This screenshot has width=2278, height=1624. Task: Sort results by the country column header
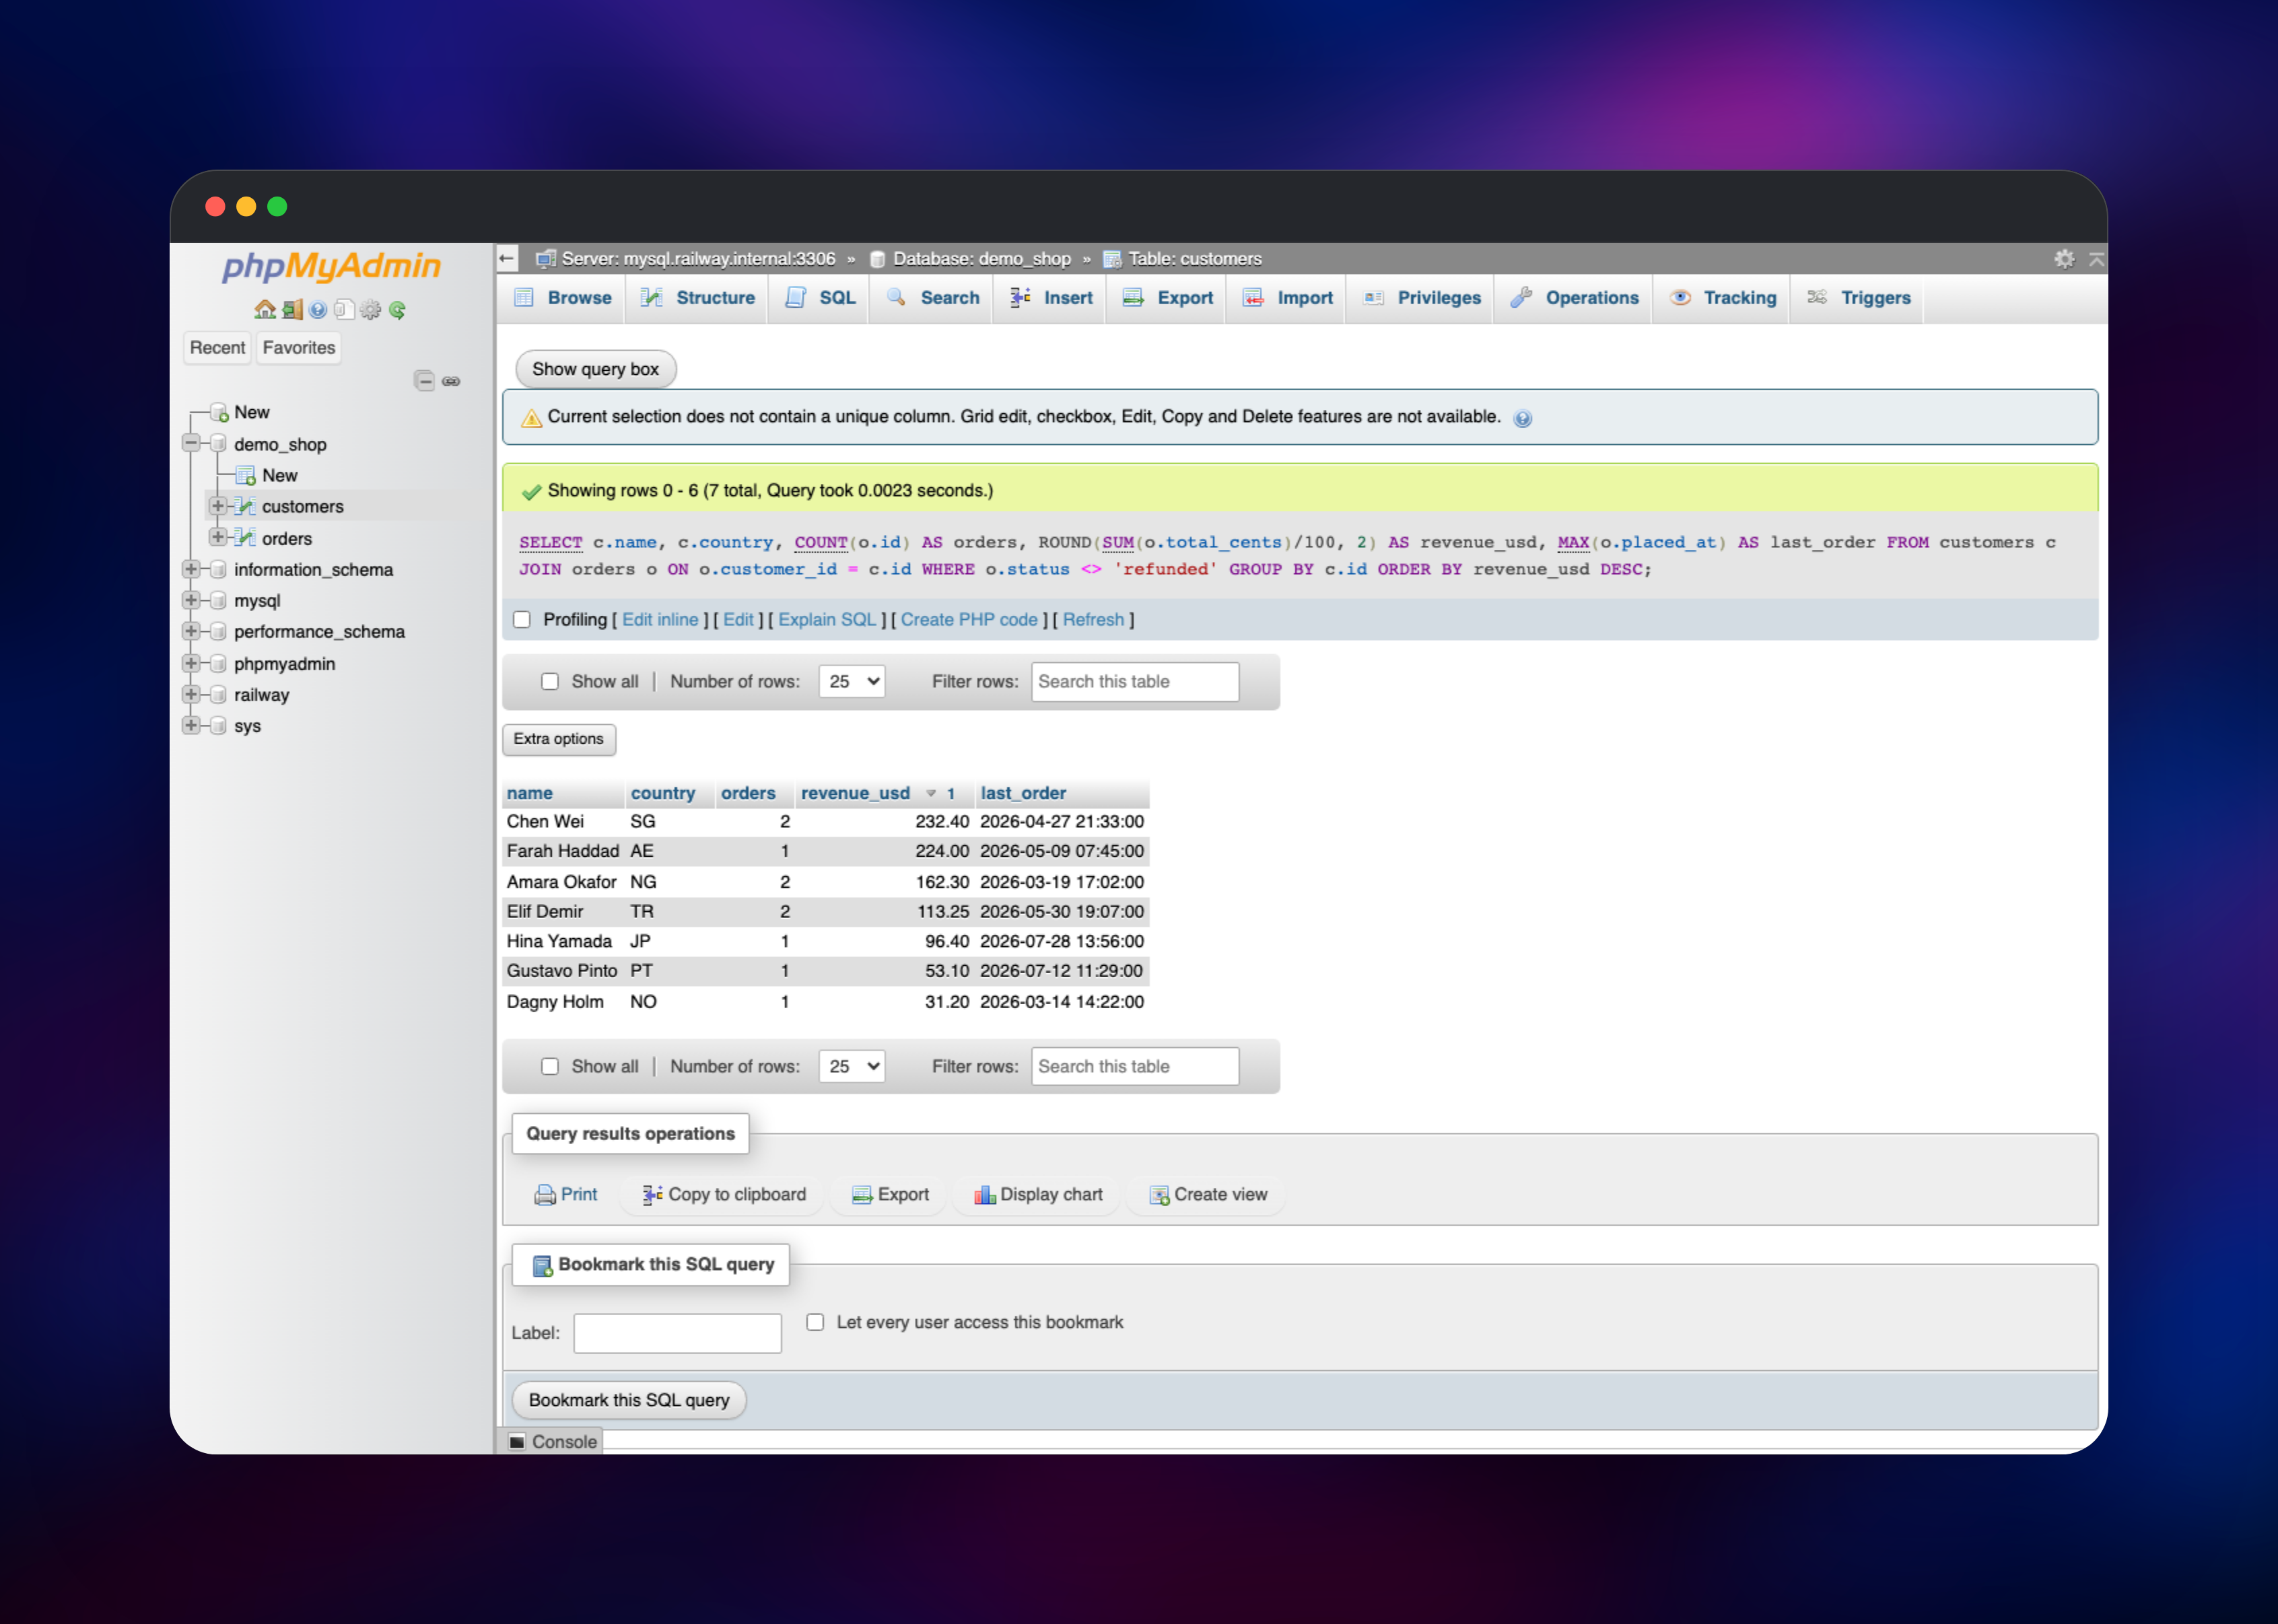662,793
